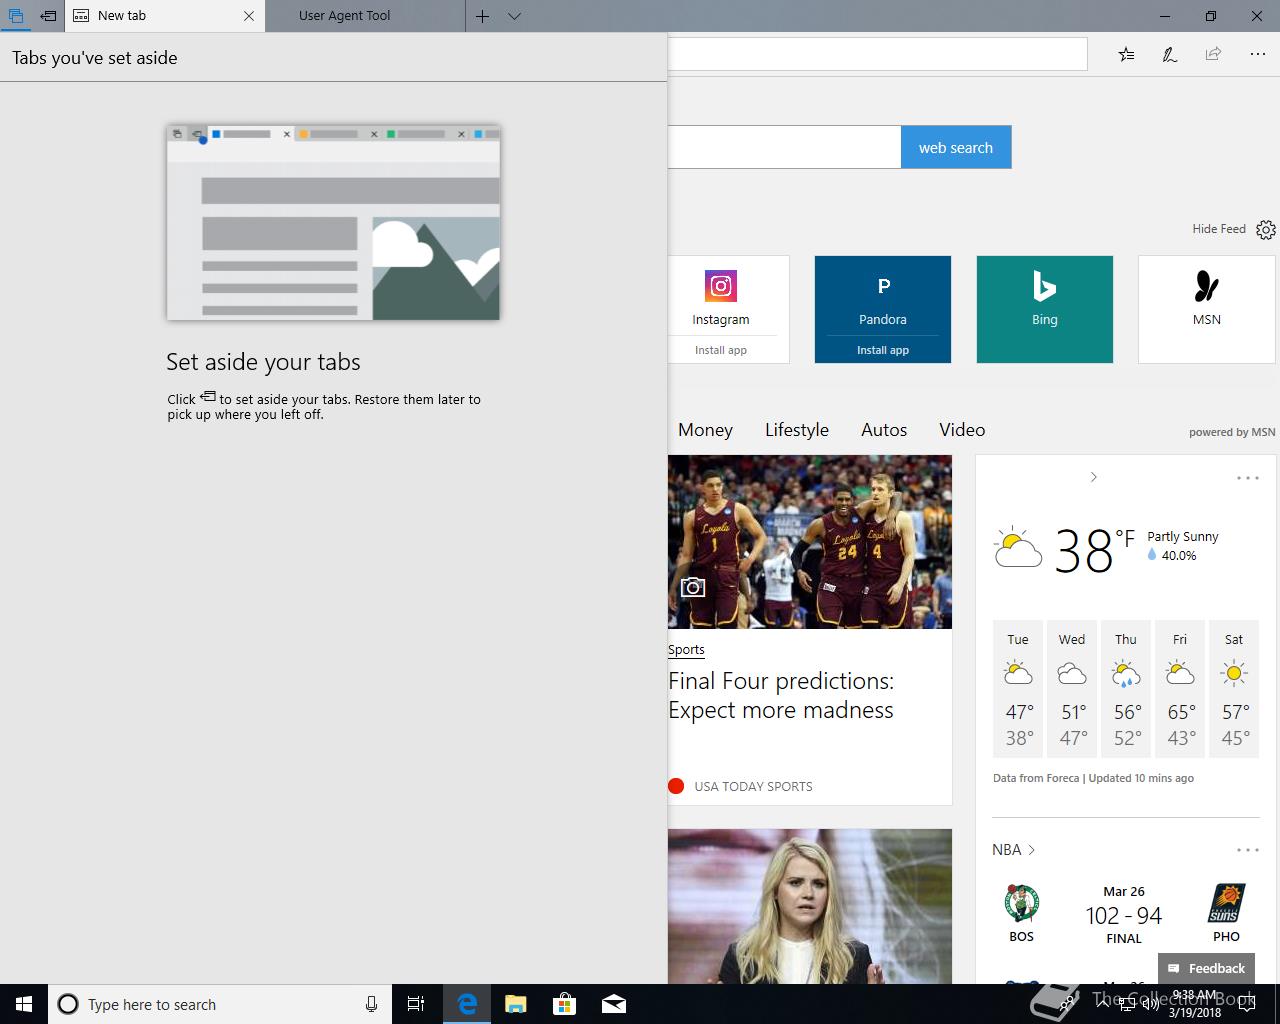Image resolution: width=1280 pixels, height=1024 pixels.
Task: Select Fri forecast column
Action: (1180, 690)
